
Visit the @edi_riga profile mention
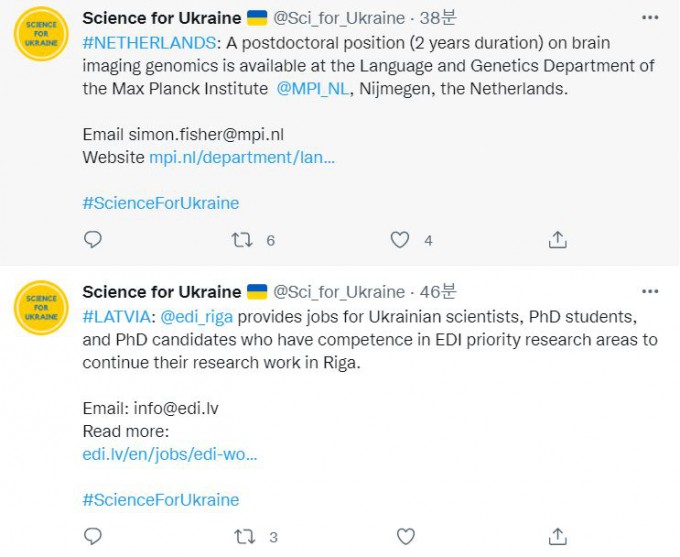[x=195, y=316]
